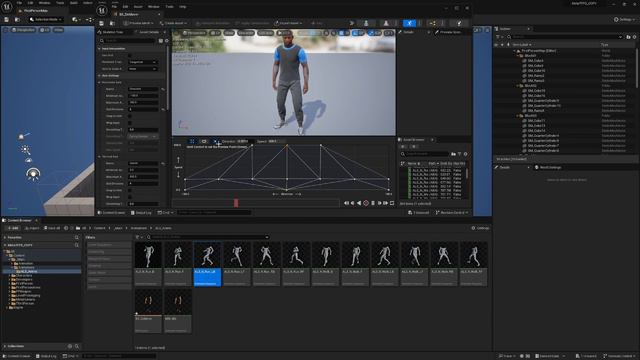The width and height of the screenshot is (640, 360).
Task: Add a new collection plus icon
Action: click(70, 346)
